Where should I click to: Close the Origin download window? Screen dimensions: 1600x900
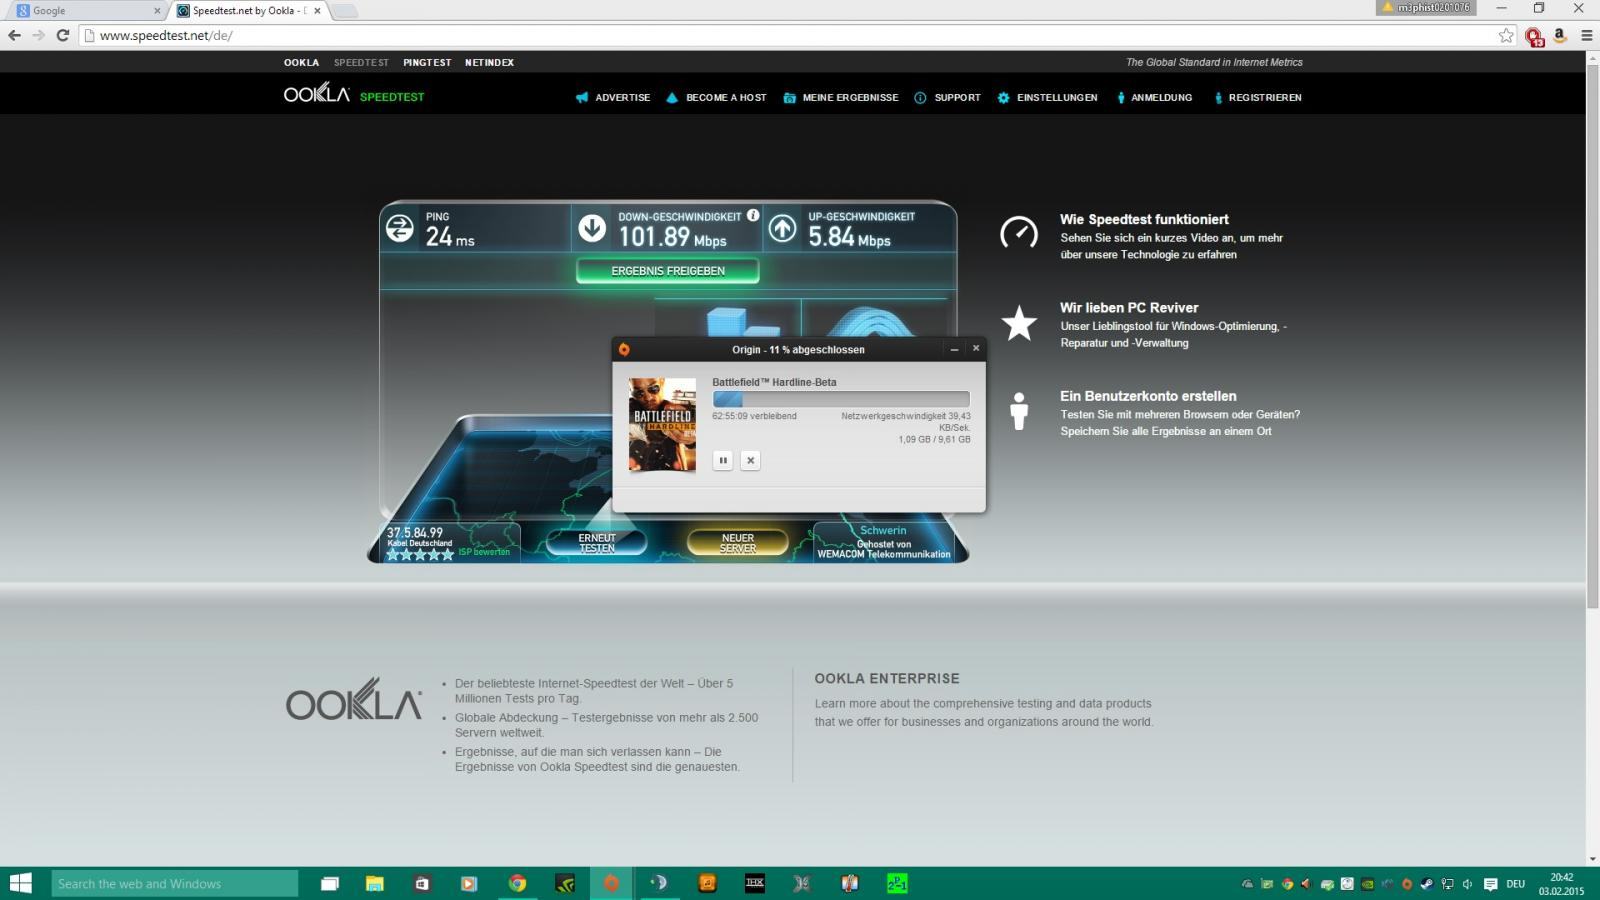[976, 348]
